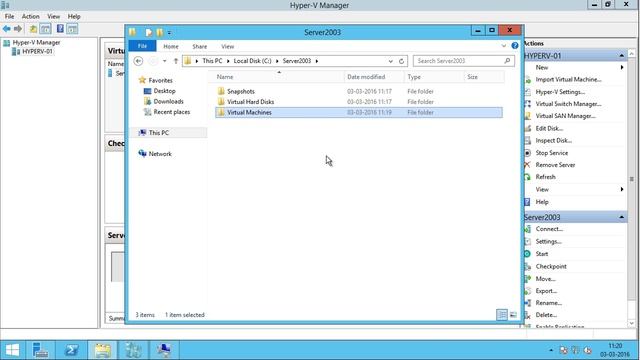
Task: Switch to the Share ribbon tab
Action: click(200, 47)
